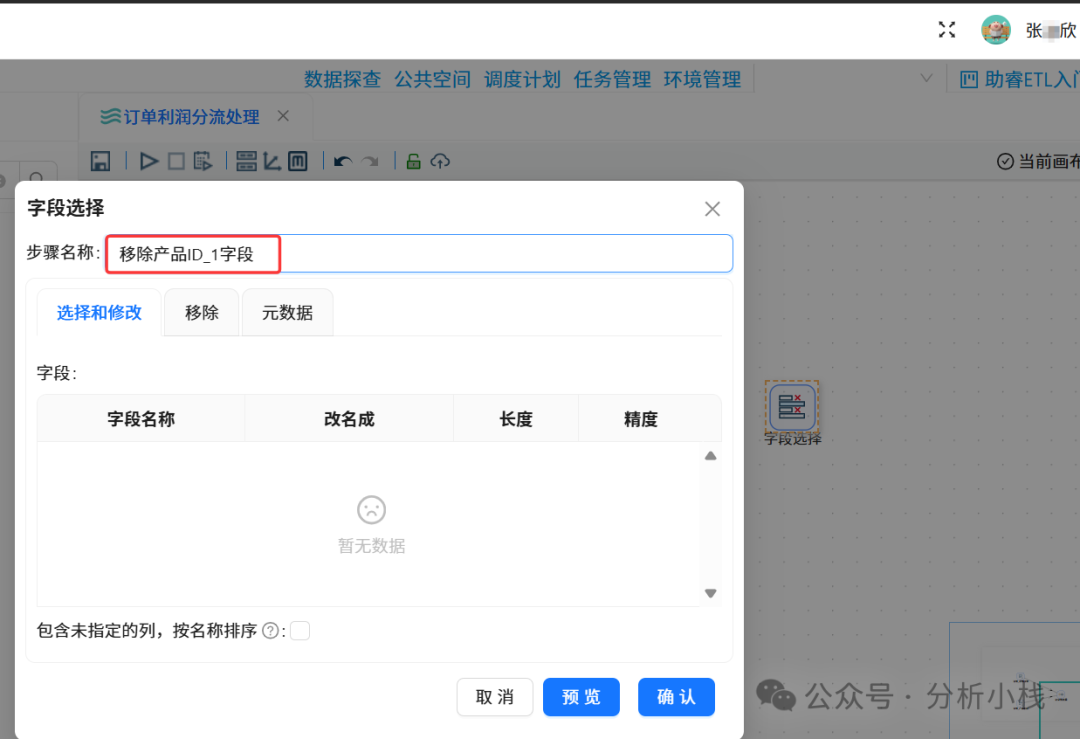Click the 精度 column header

click(x=641, y=419)
